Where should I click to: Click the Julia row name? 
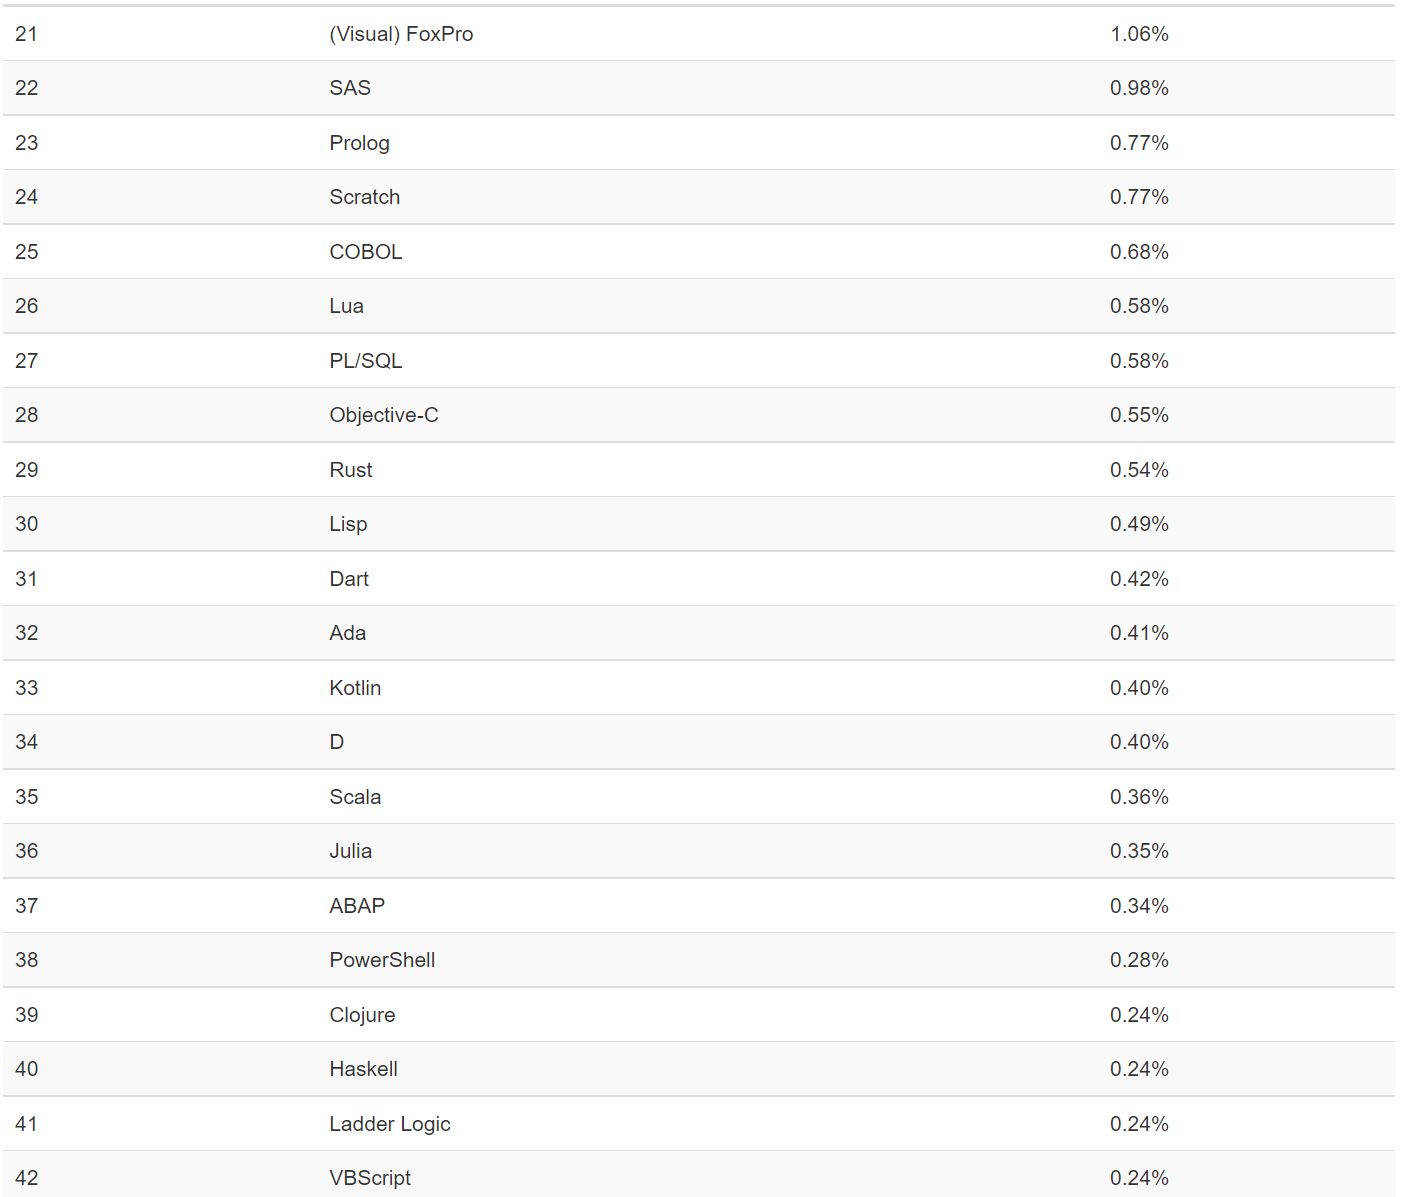tap(350, 851)
